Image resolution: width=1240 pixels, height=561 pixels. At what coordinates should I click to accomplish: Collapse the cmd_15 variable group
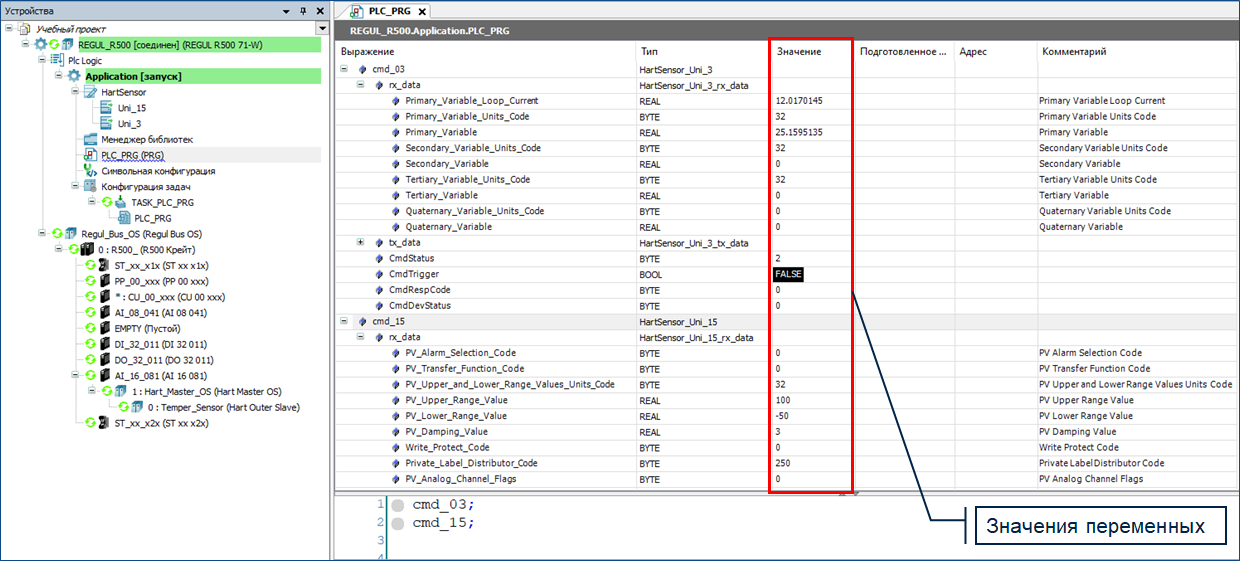click(345, 321)
